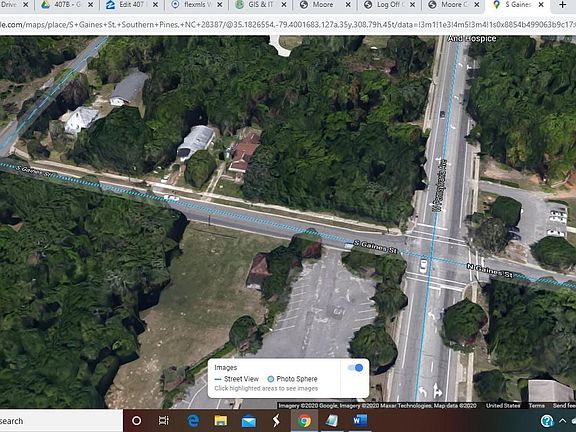Screen dimensions: 576x432
Task: Click the 'United States' footer link
Action: tap(503, 406)
